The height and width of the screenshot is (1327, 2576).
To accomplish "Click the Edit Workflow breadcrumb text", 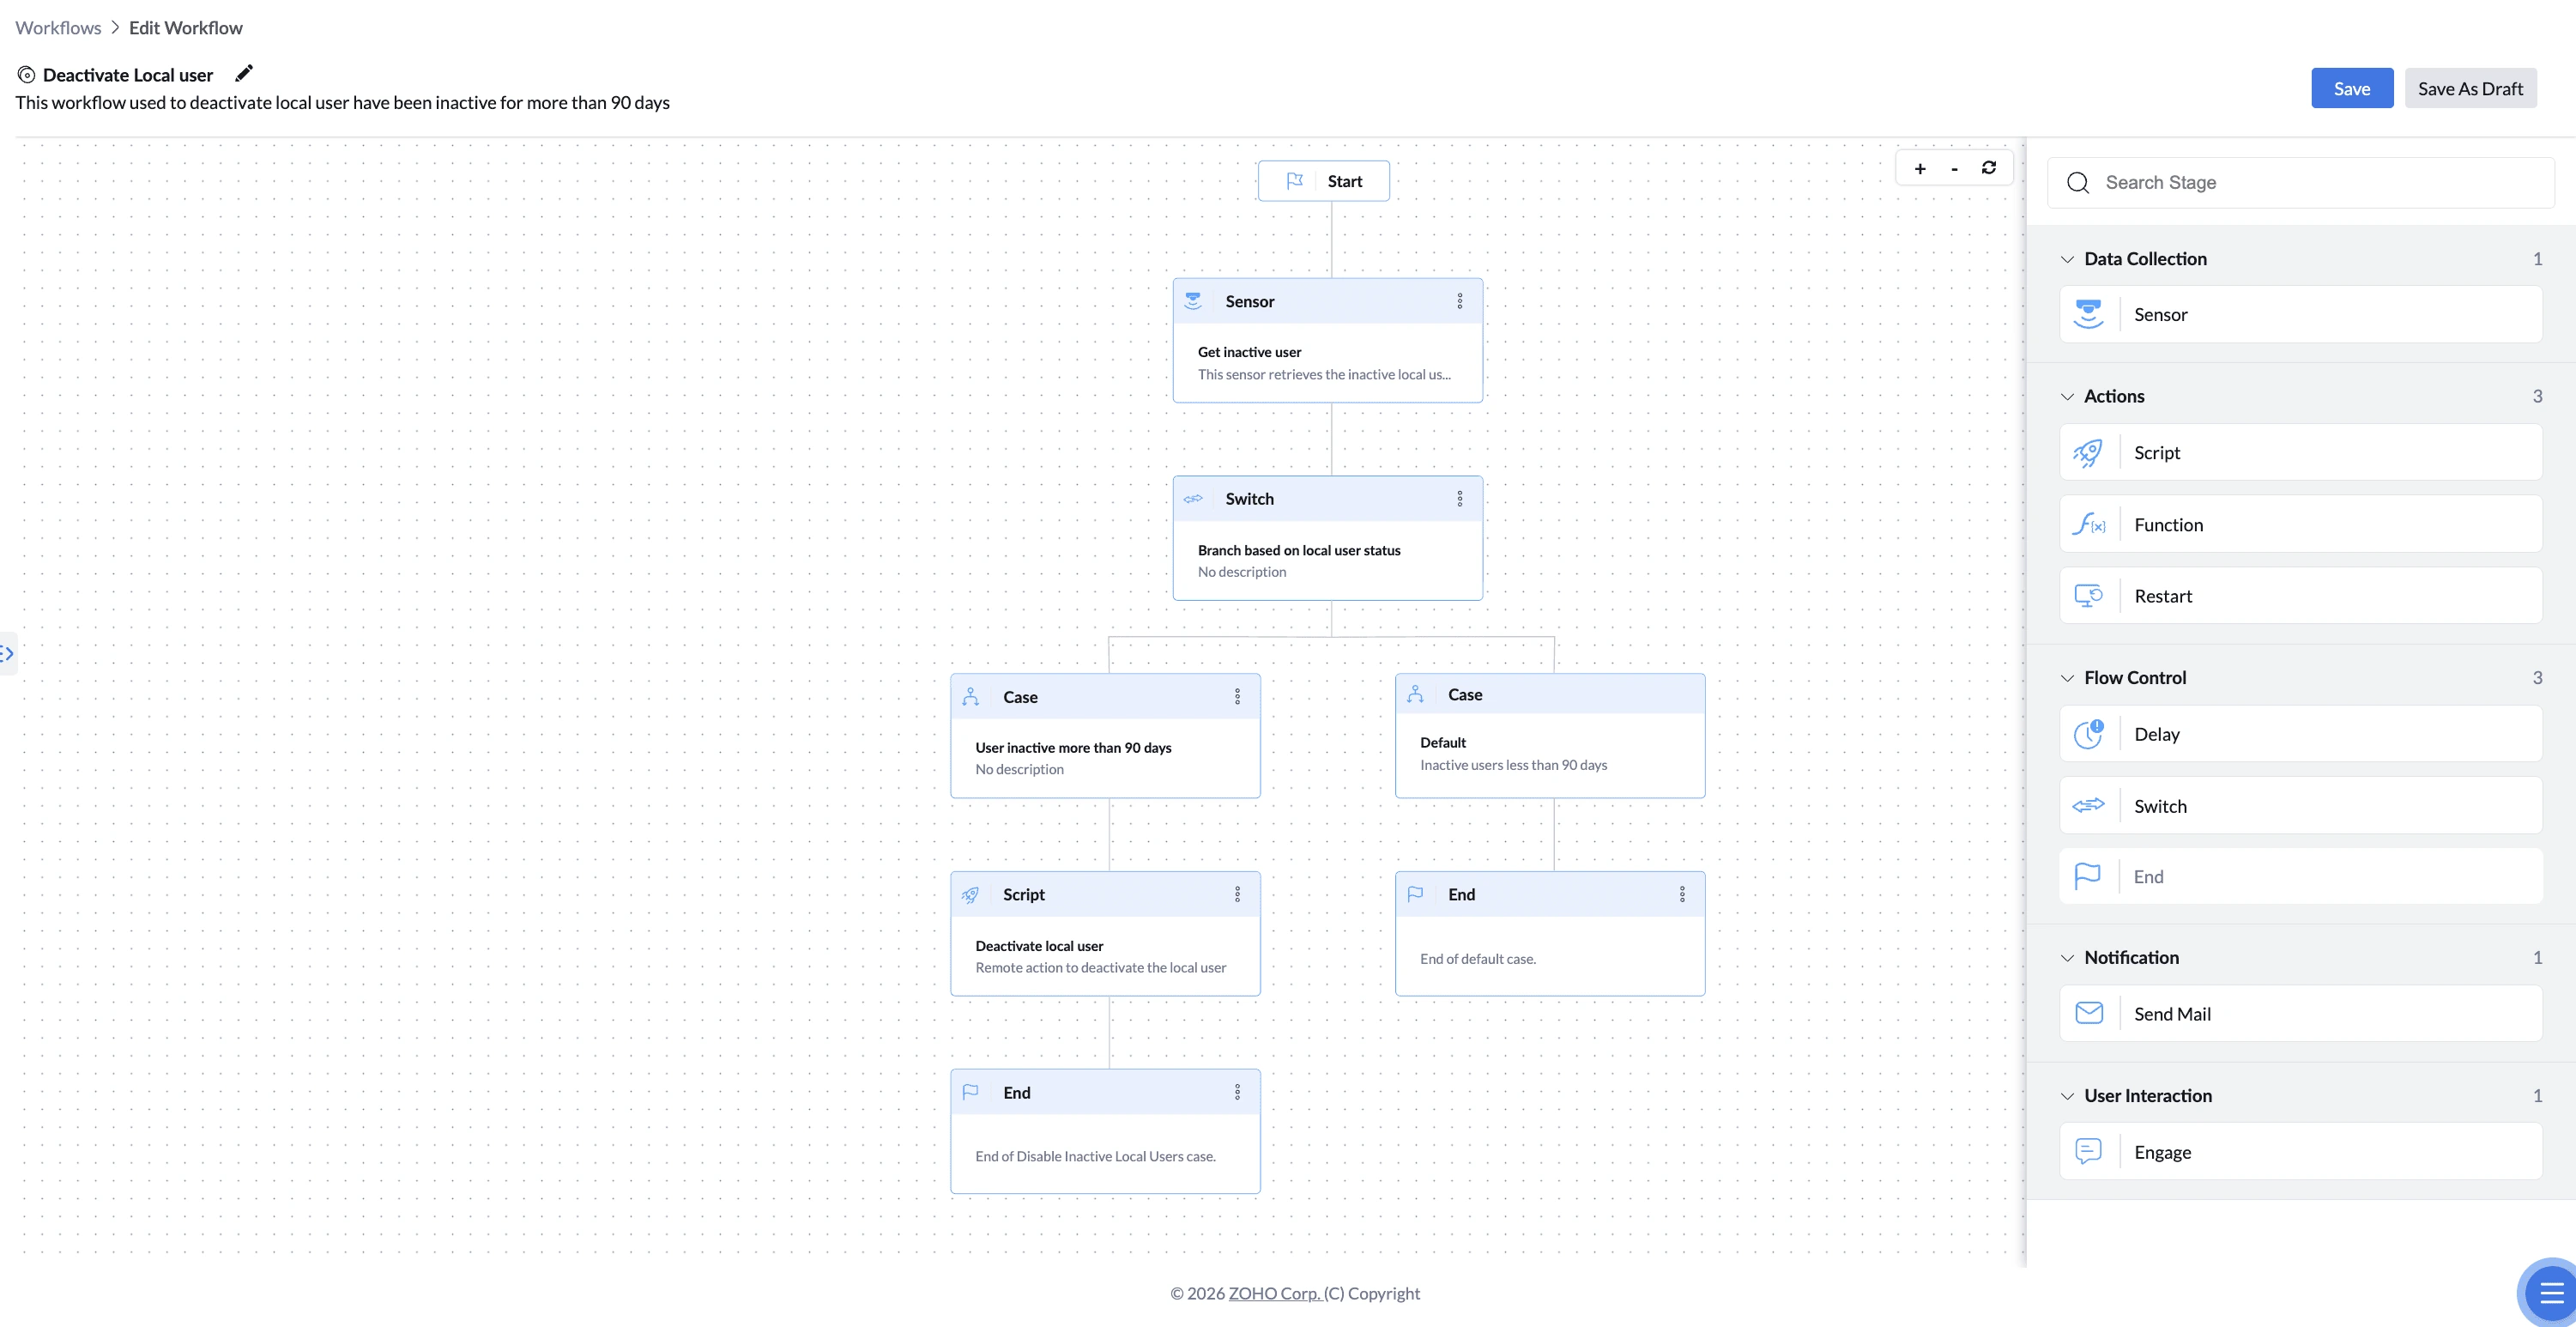I will [x=185, y=27].
